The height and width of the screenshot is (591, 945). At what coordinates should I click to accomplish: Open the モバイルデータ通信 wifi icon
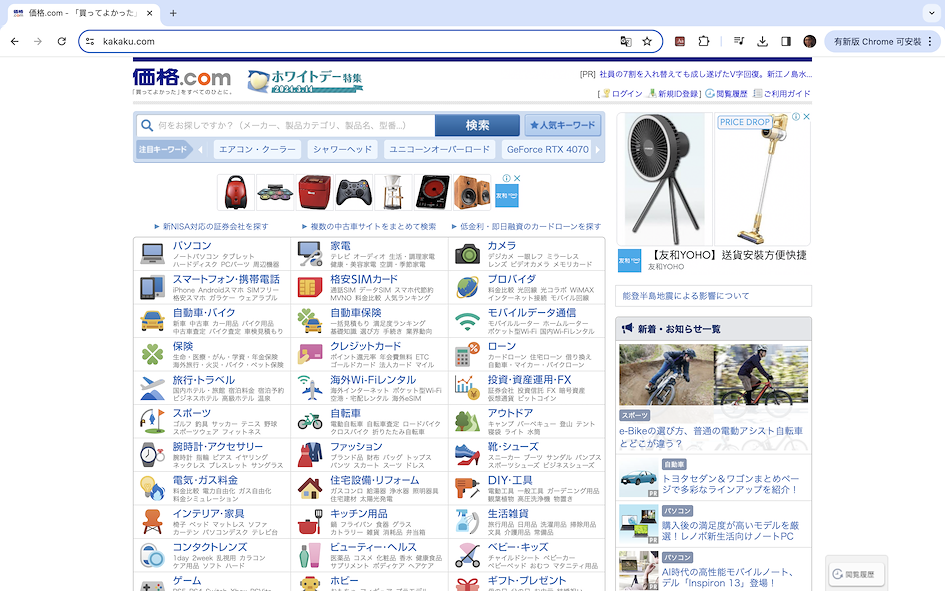click(x=467, y=321)
